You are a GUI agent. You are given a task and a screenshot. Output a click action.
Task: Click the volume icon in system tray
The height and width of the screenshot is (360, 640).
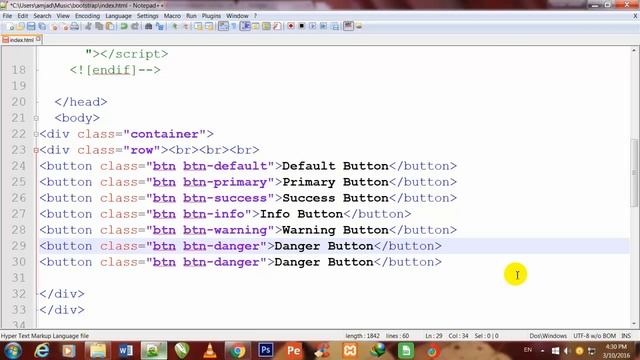pyautogui.click(x=567, y=351)
